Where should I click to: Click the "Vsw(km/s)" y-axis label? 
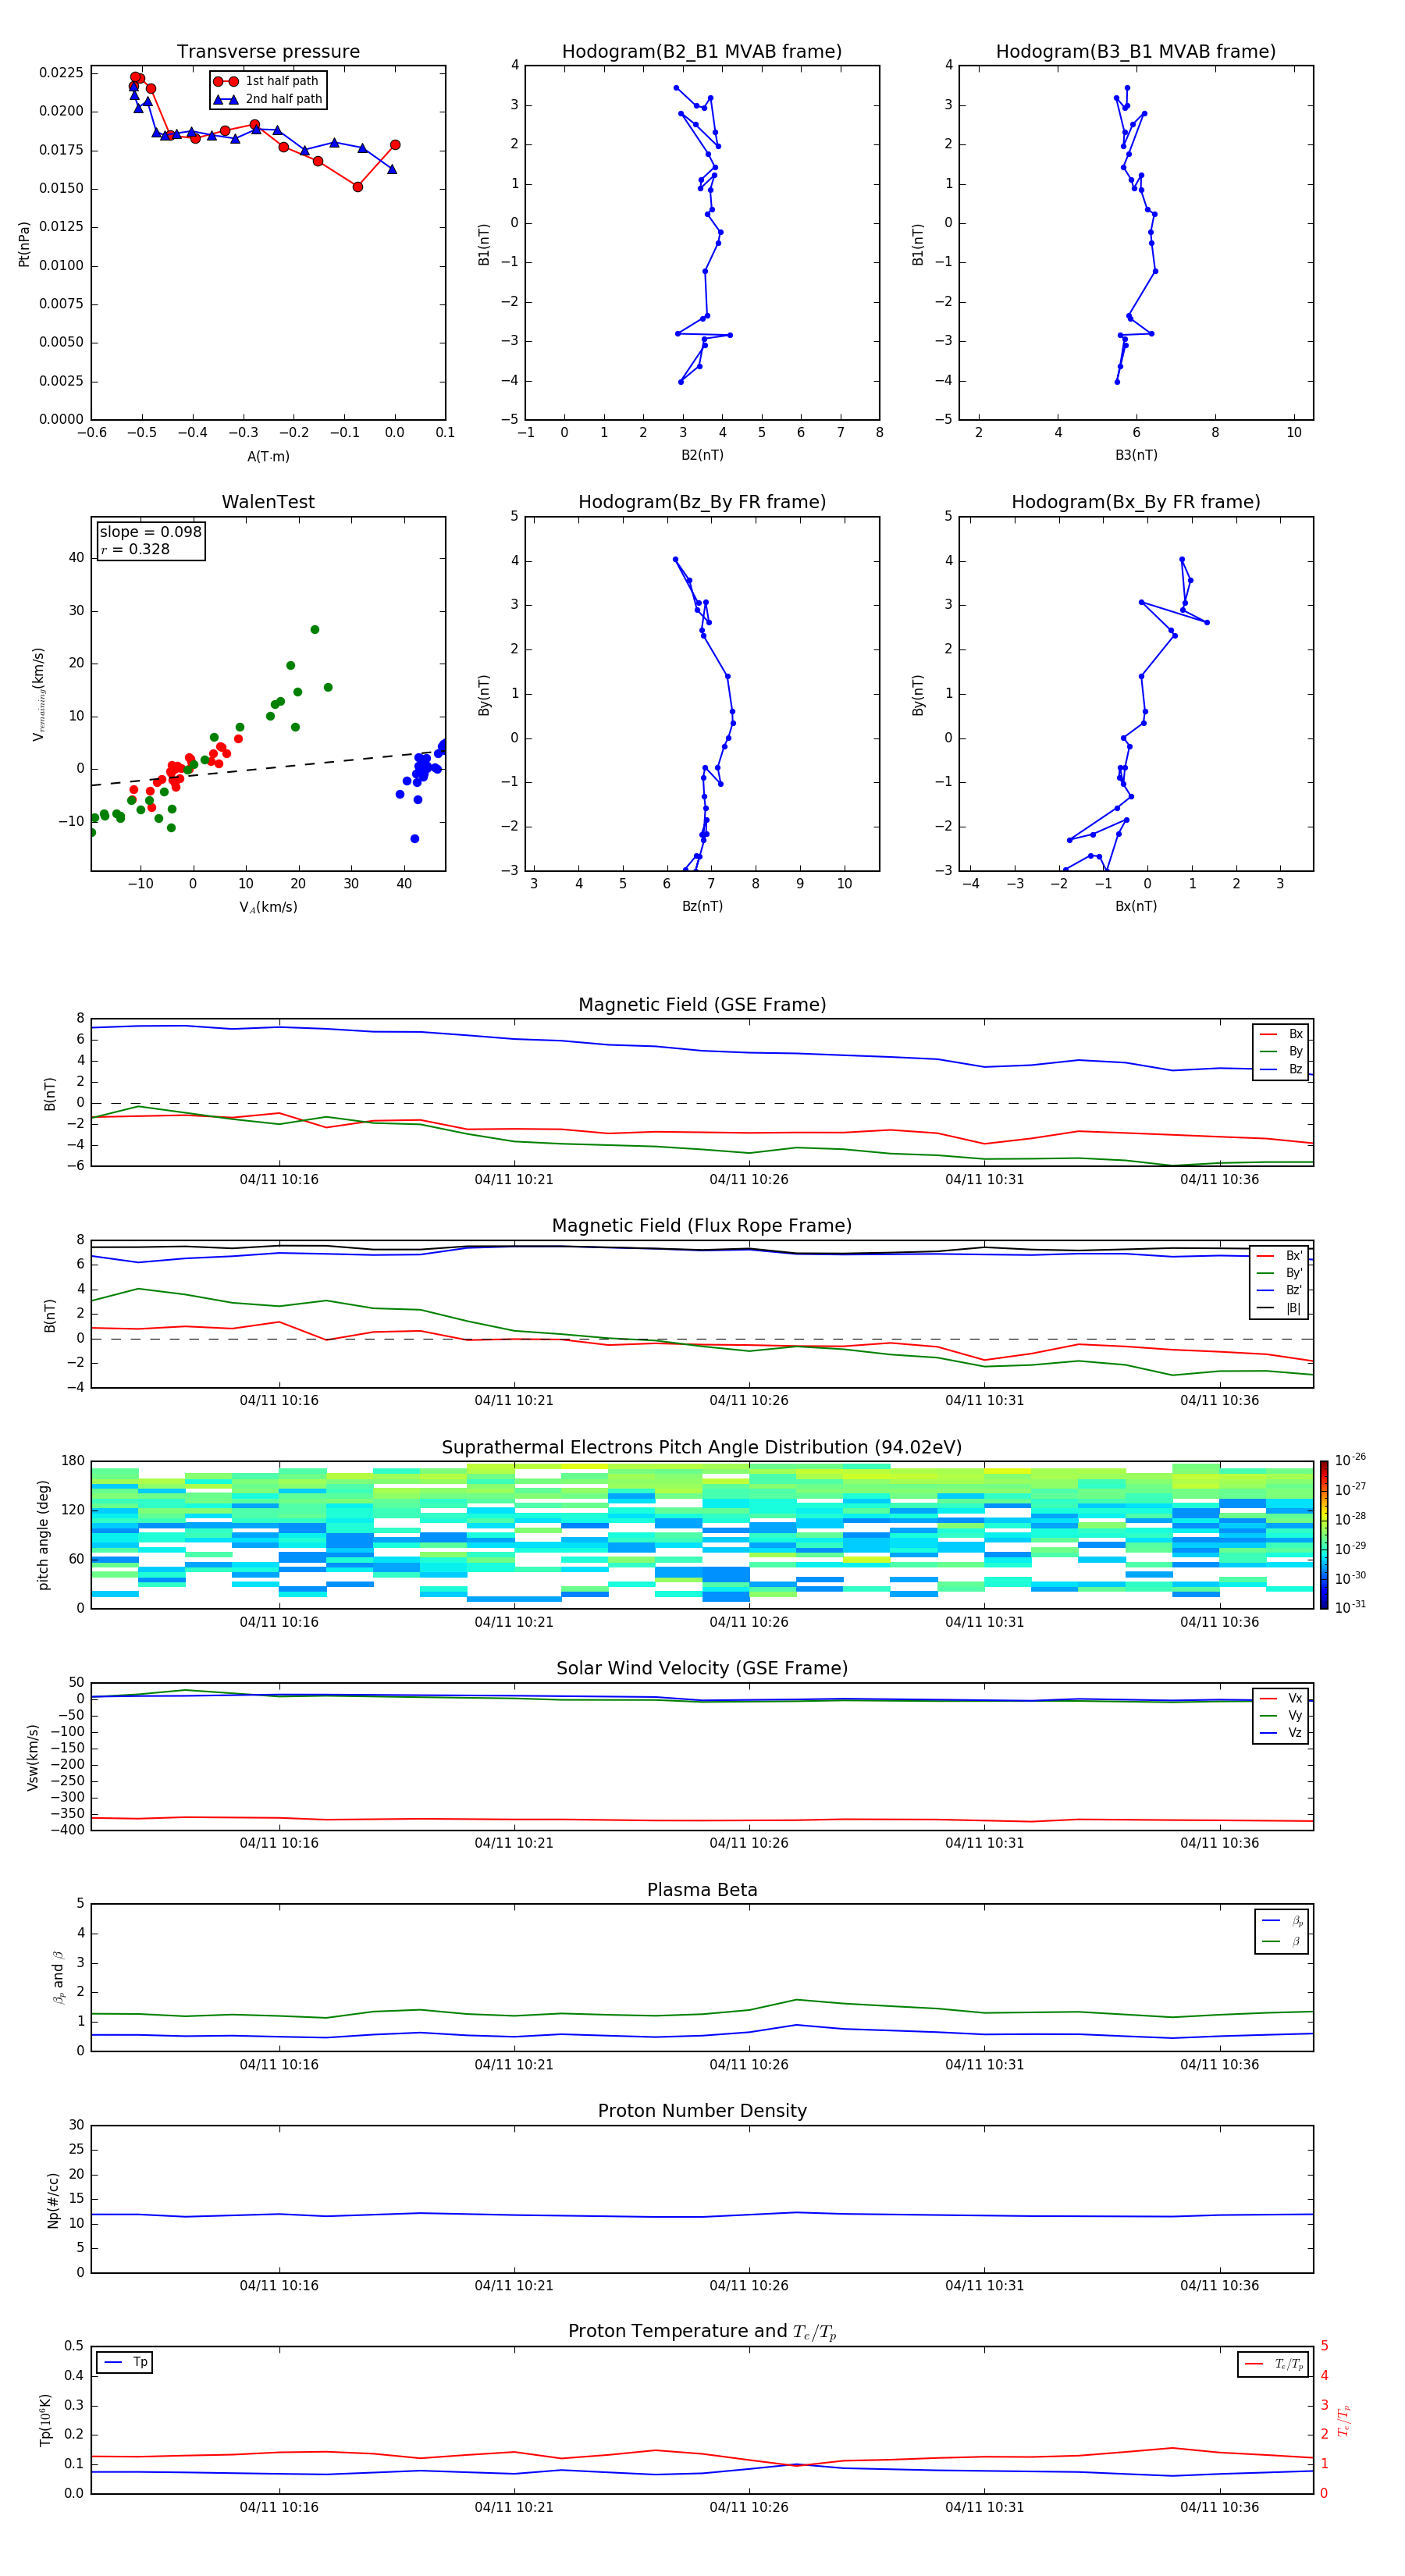[32, 1756]
